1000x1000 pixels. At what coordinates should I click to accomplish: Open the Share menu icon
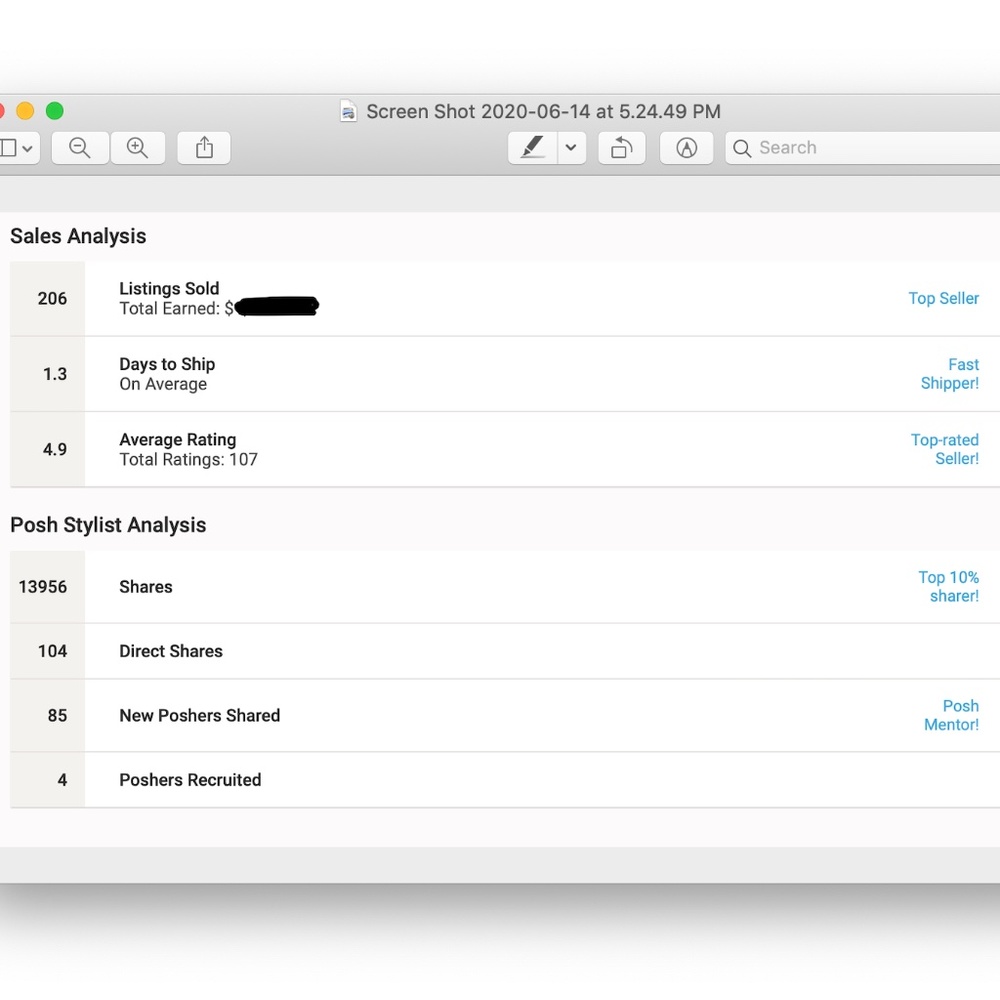[204, 148]
